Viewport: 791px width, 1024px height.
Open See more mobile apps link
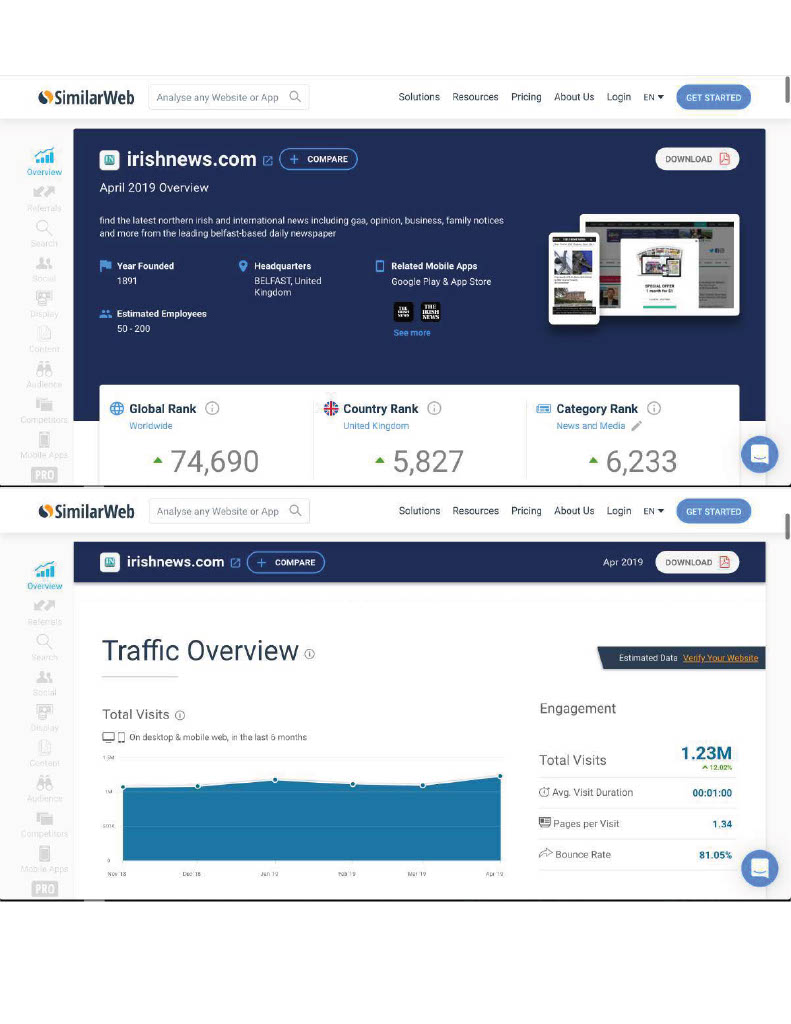point(412,332)
